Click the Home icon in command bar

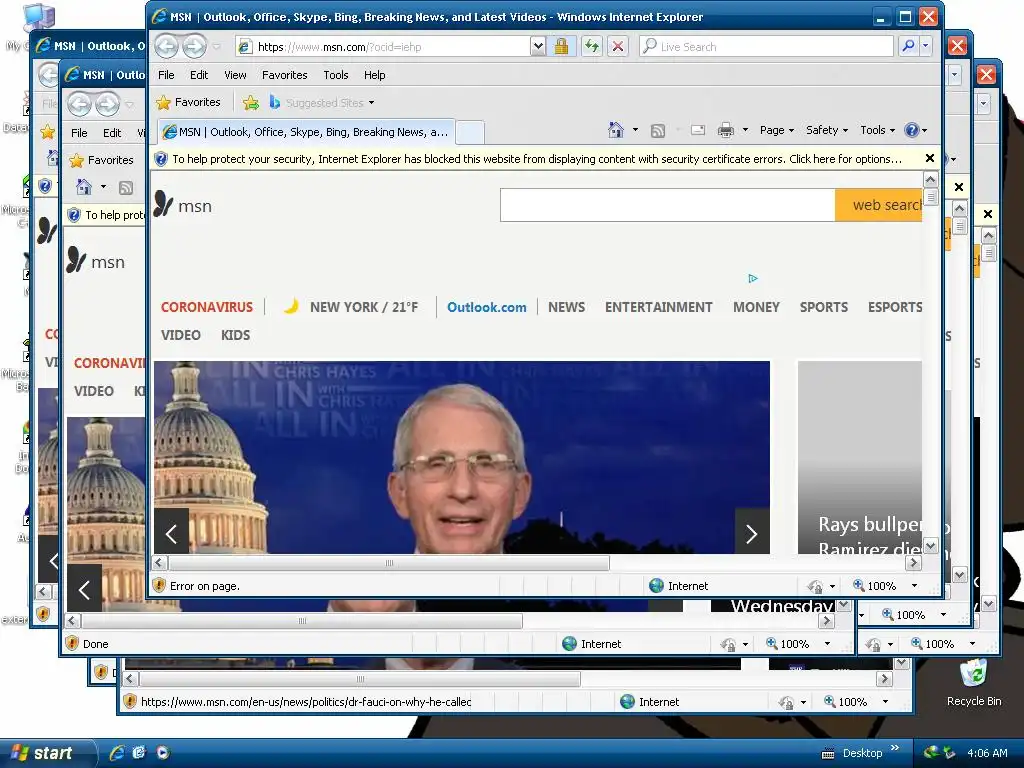(616, 130)
